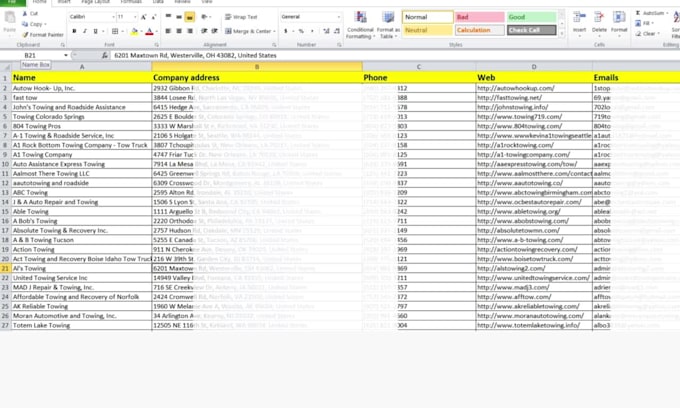The height and width of the screenshot is (408, 680).
Task: Click the AutoSum sigma icon
Action: pos(638,13)
